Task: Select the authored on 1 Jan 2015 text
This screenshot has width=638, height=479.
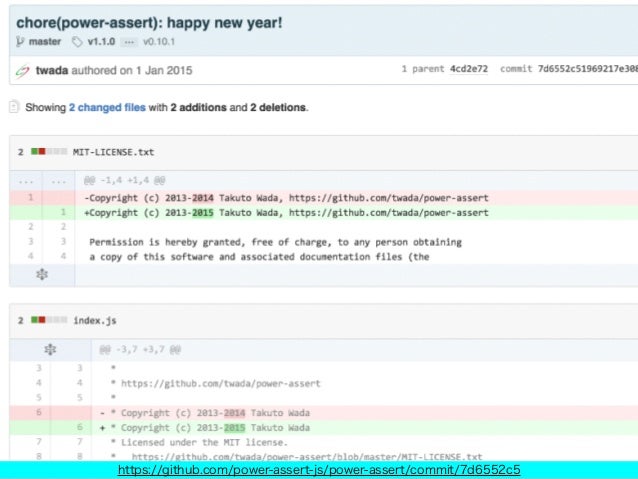Action: (x=132, y=70)
